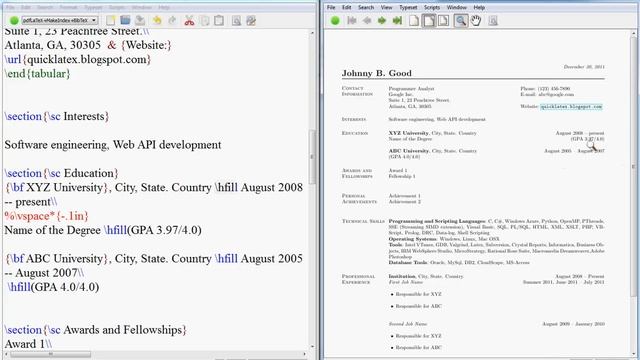
Task: Select Fit to Window in PDF toolbar
Action: (443, 20)
